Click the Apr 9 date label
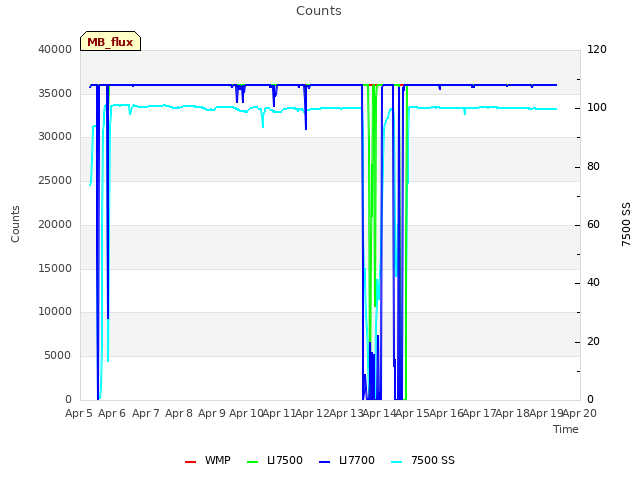The width and height of the screenshot is (640, 480). (212, 413)
